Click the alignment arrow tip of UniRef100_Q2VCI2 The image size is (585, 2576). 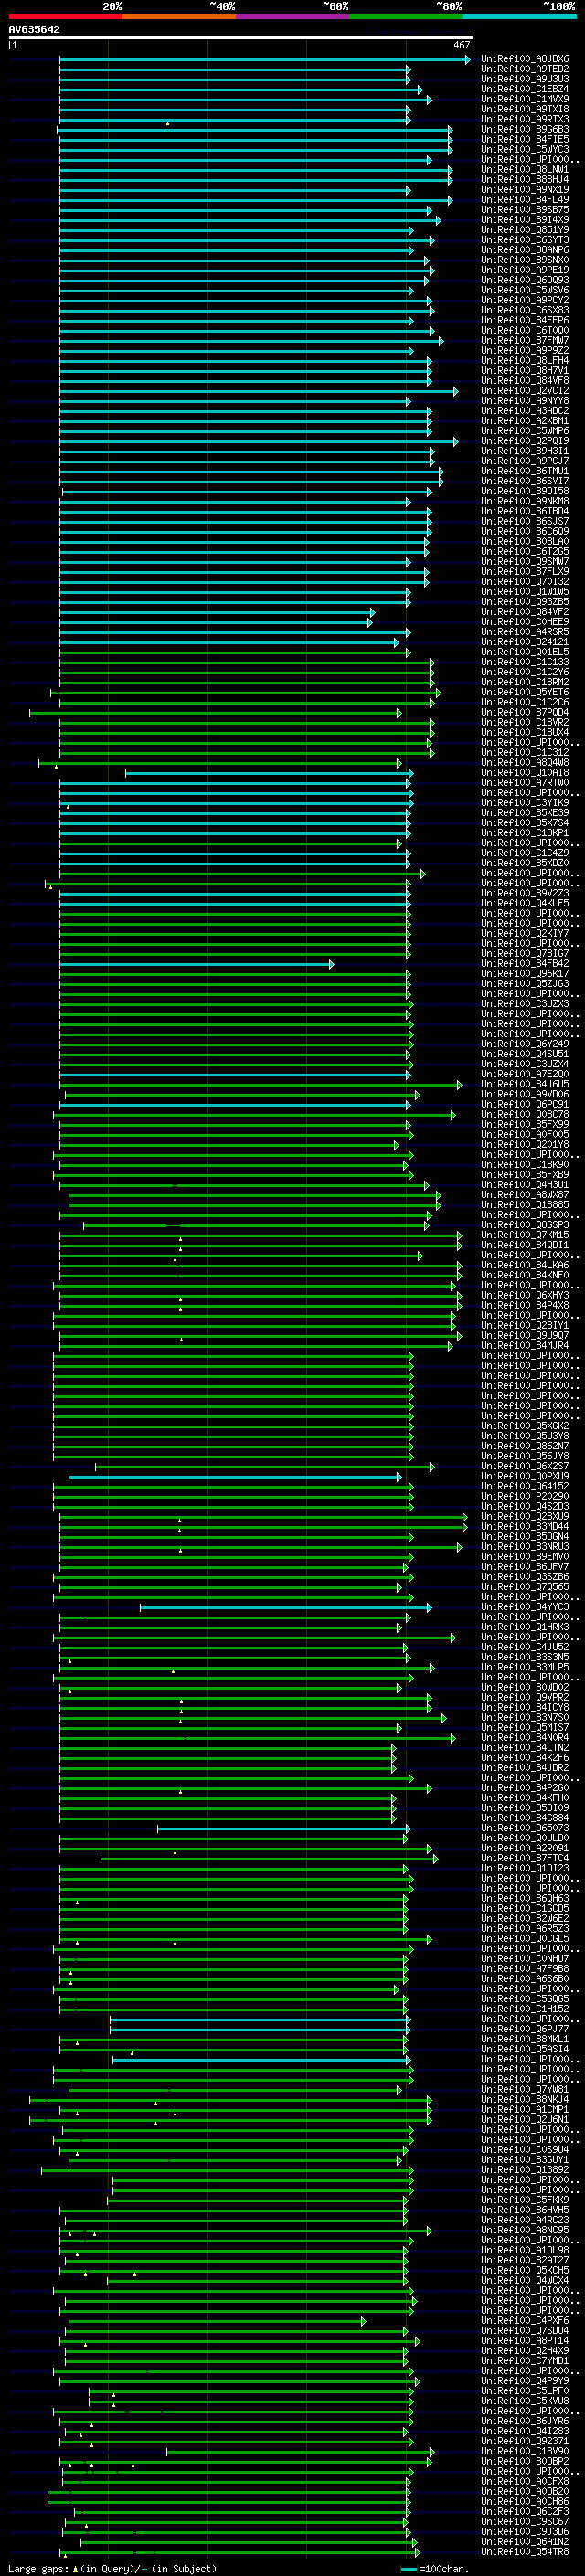tap(456, 391)
